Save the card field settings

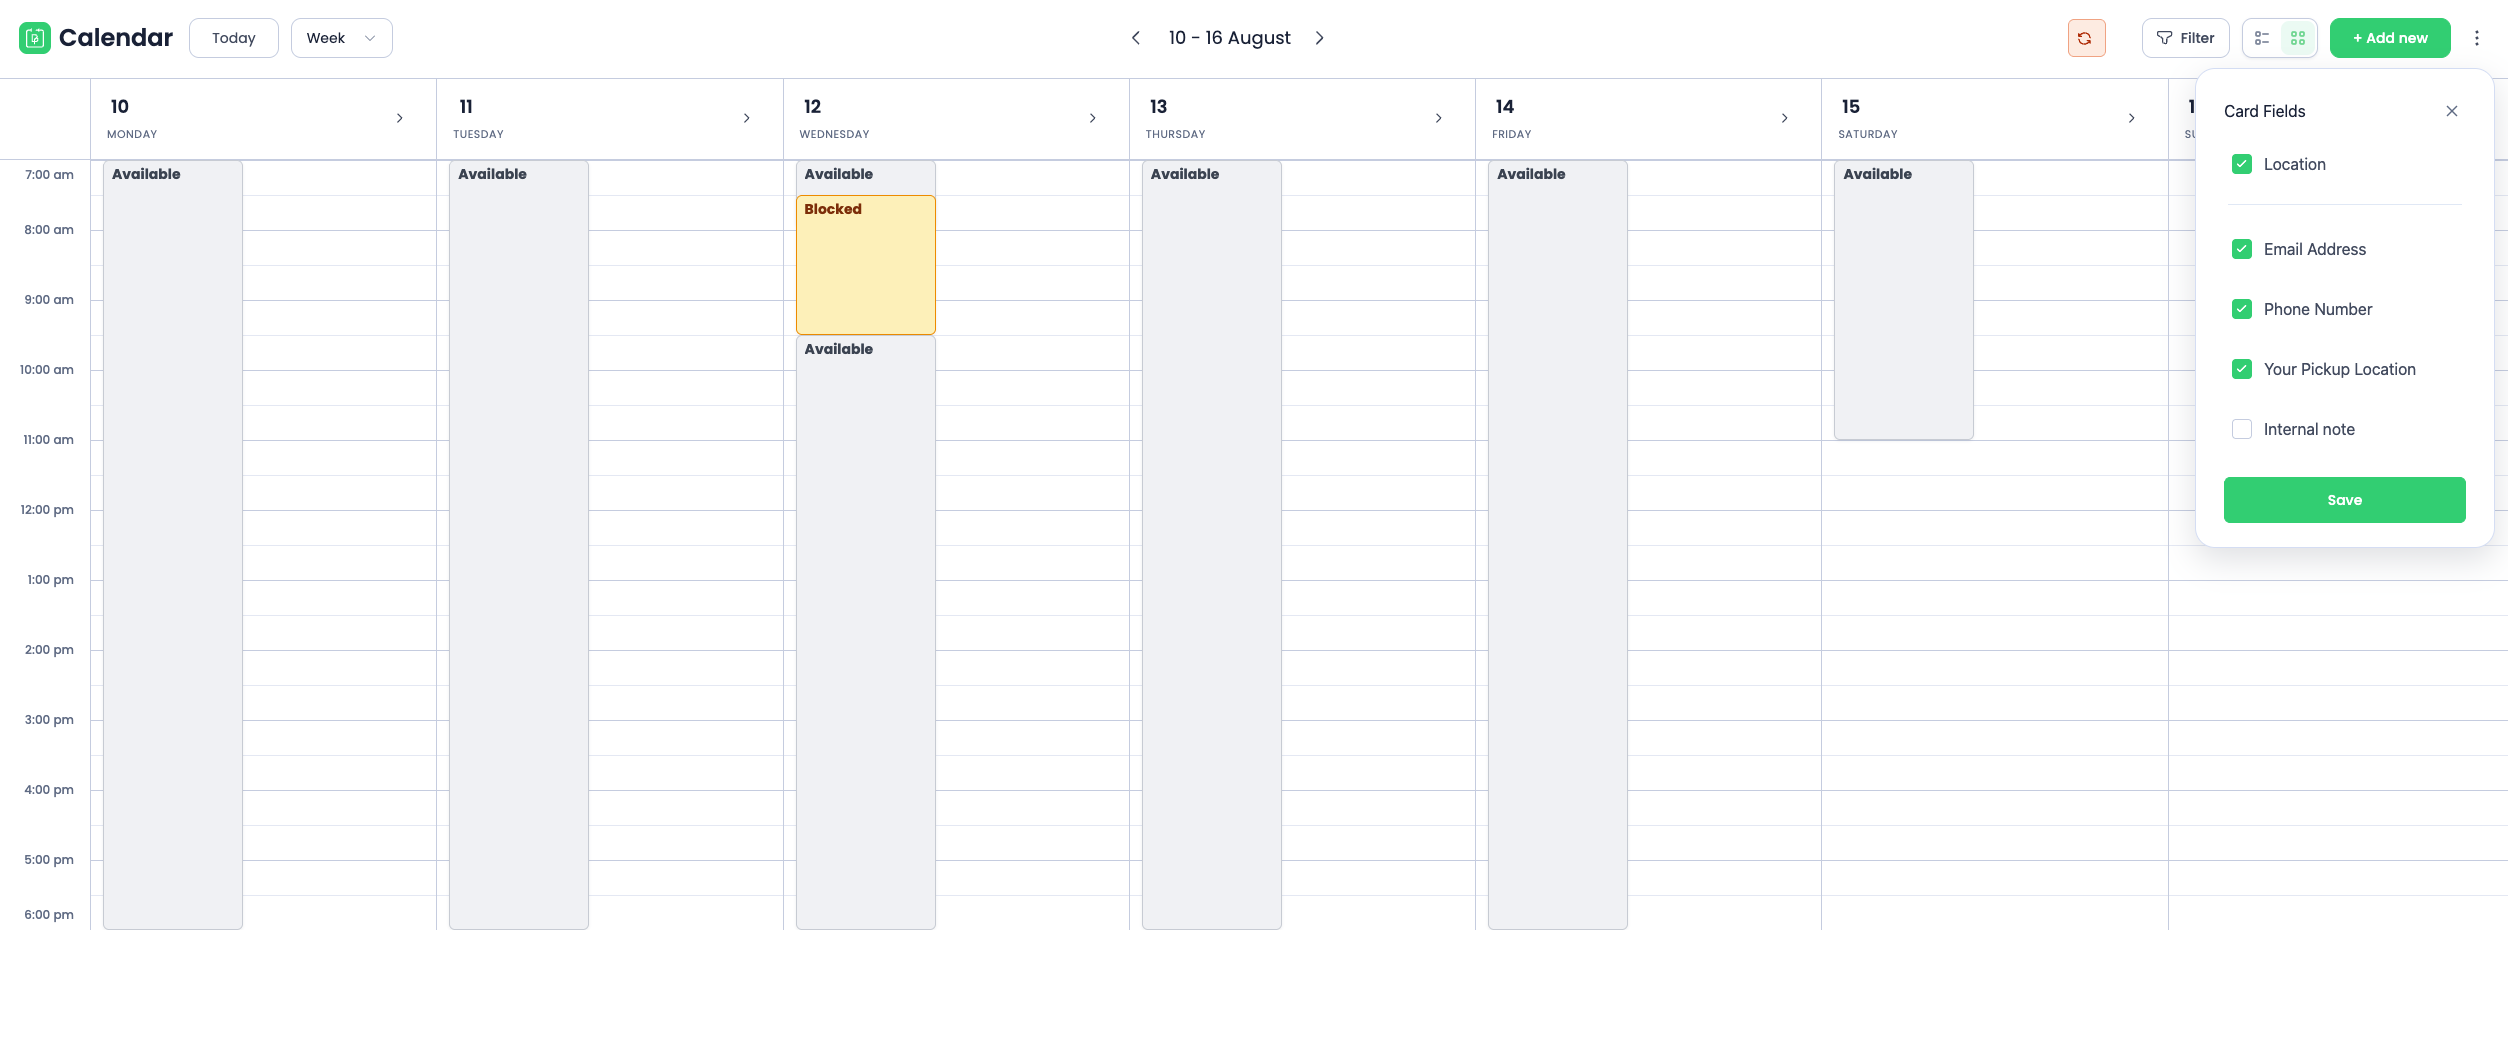click(2344, 500)
